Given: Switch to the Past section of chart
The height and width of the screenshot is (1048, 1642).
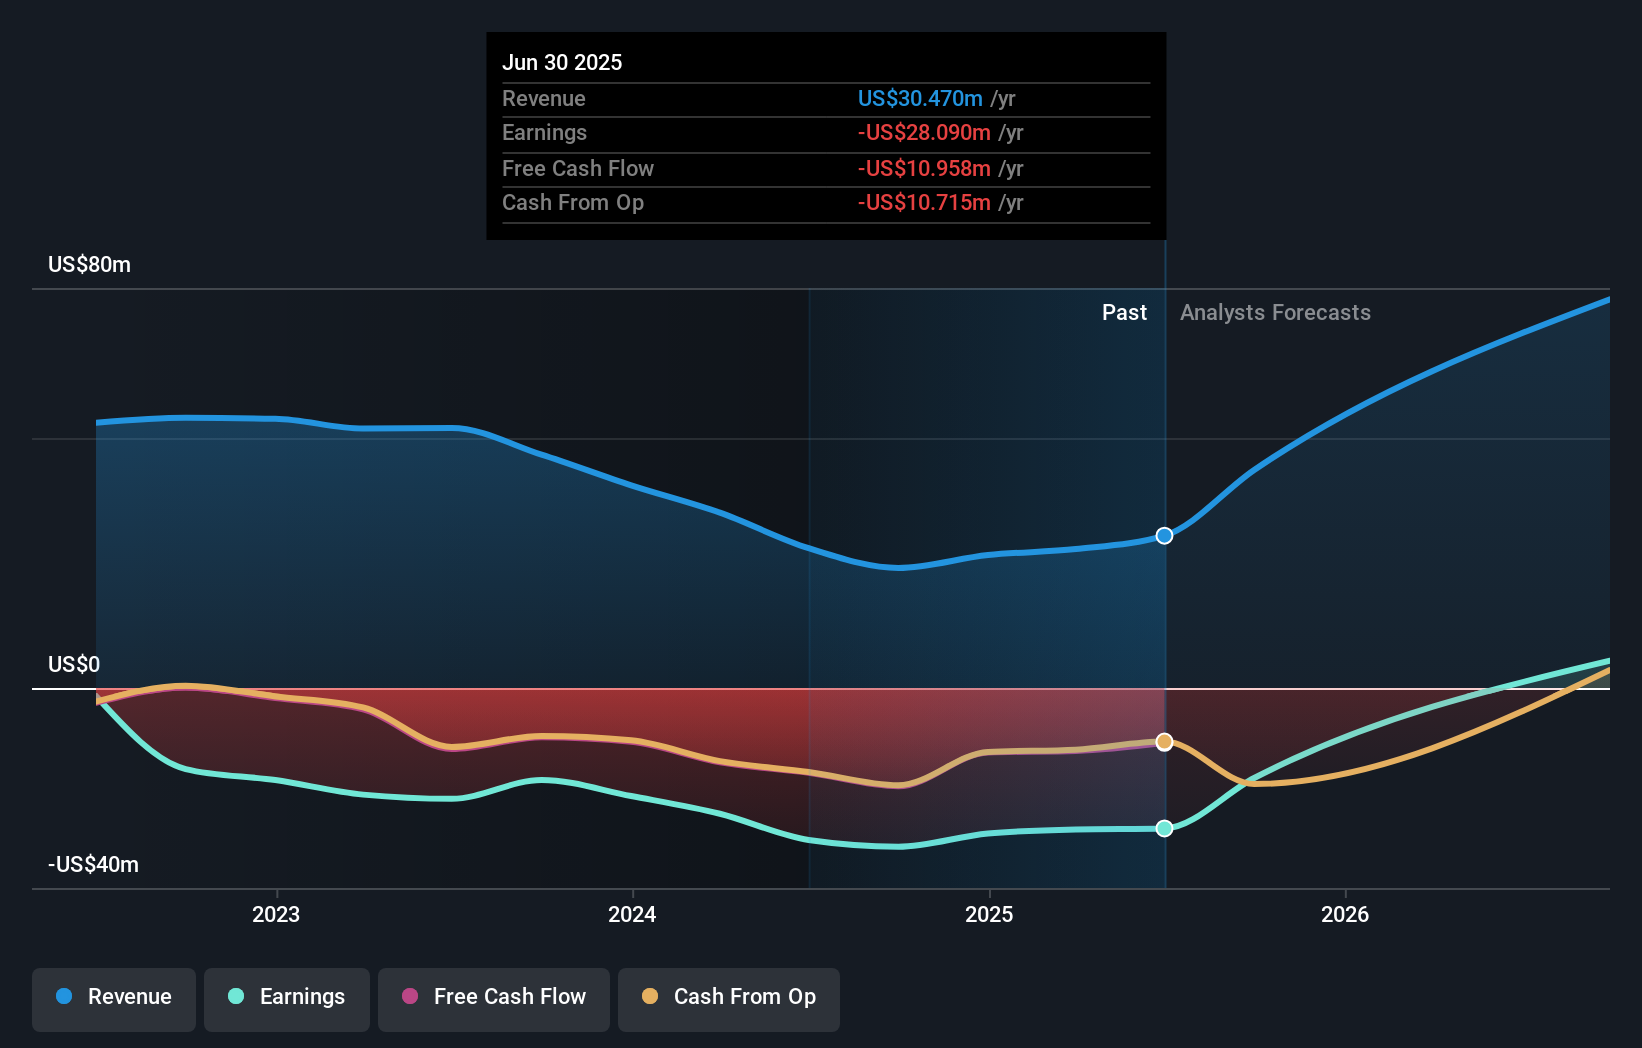Looking at the screenshot, I should [x=1124, y=312].
